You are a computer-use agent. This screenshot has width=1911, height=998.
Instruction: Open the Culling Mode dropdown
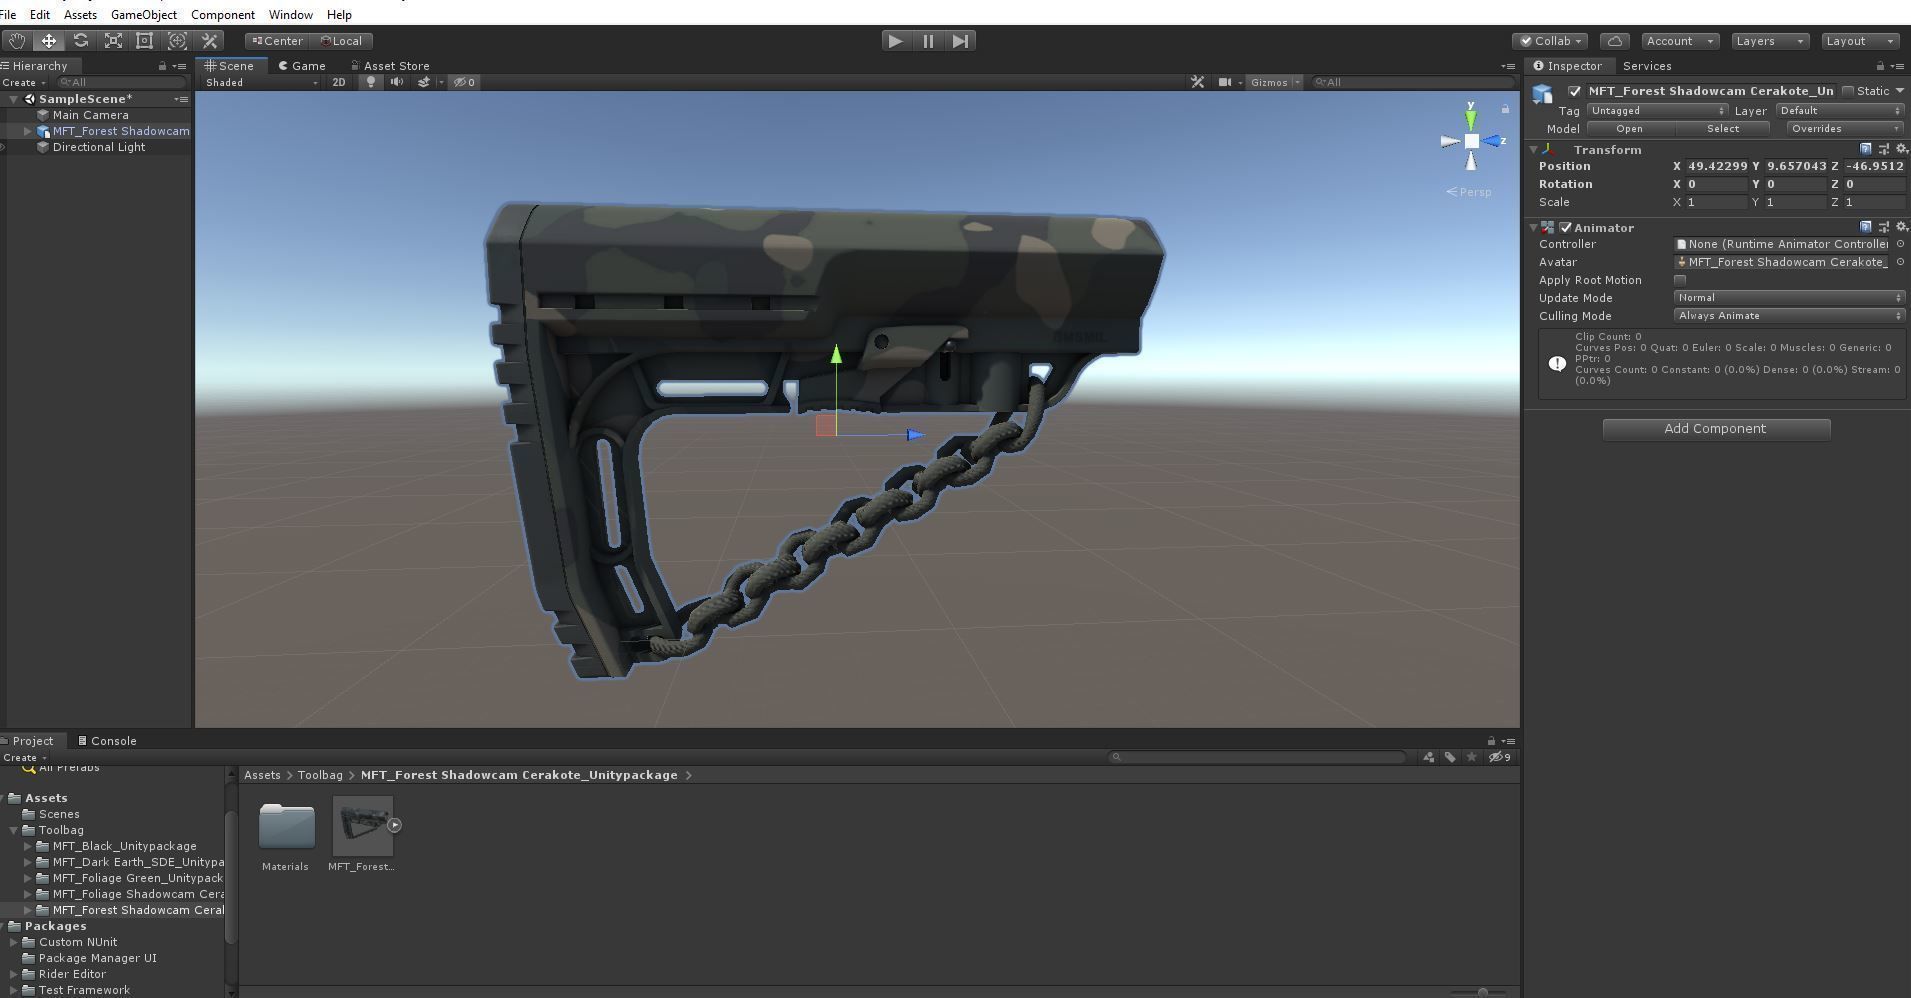1789,316
